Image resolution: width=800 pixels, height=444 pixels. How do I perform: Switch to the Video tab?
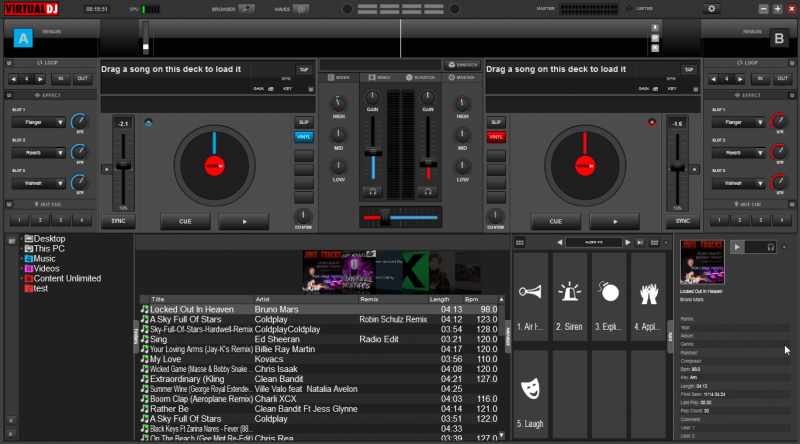pos(380,78)
